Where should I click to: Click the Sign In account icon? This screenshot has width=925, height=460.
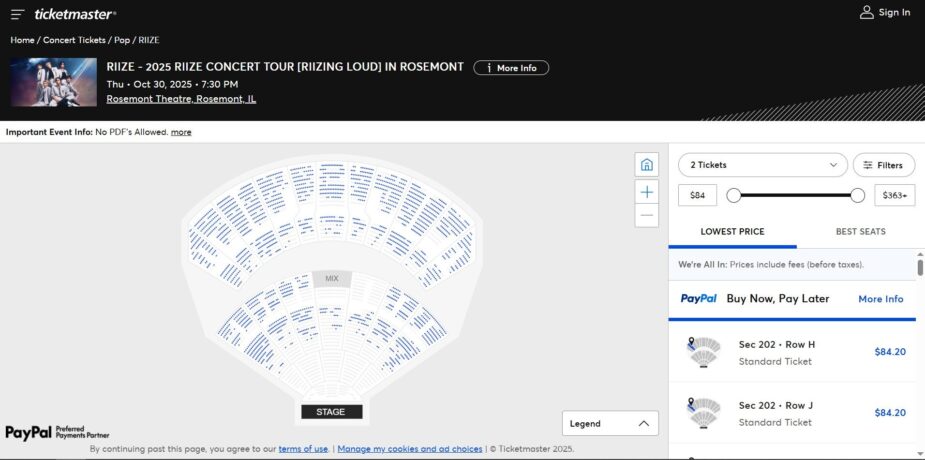point(867,13)
